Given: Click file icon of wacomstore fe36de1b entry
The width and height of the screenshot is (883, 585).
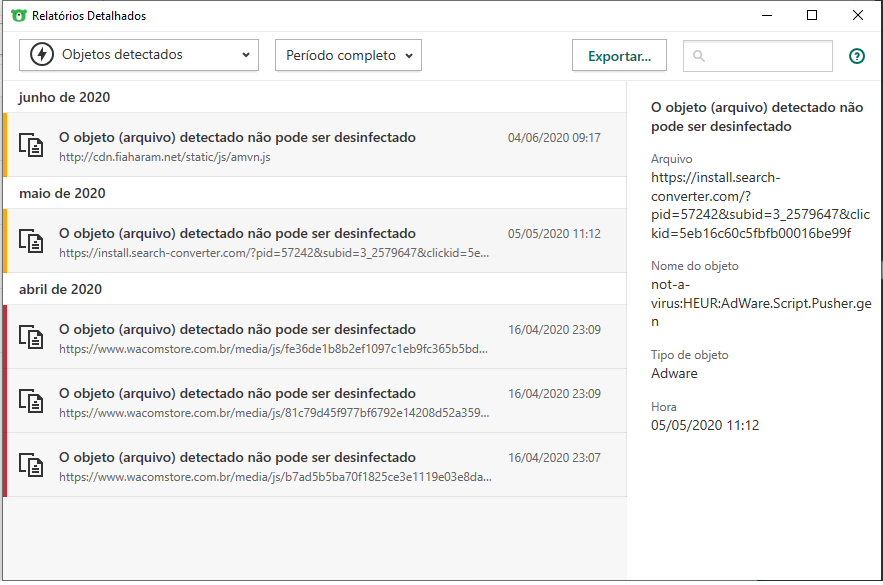Looking at the screenshot, I should pos(33,337).
